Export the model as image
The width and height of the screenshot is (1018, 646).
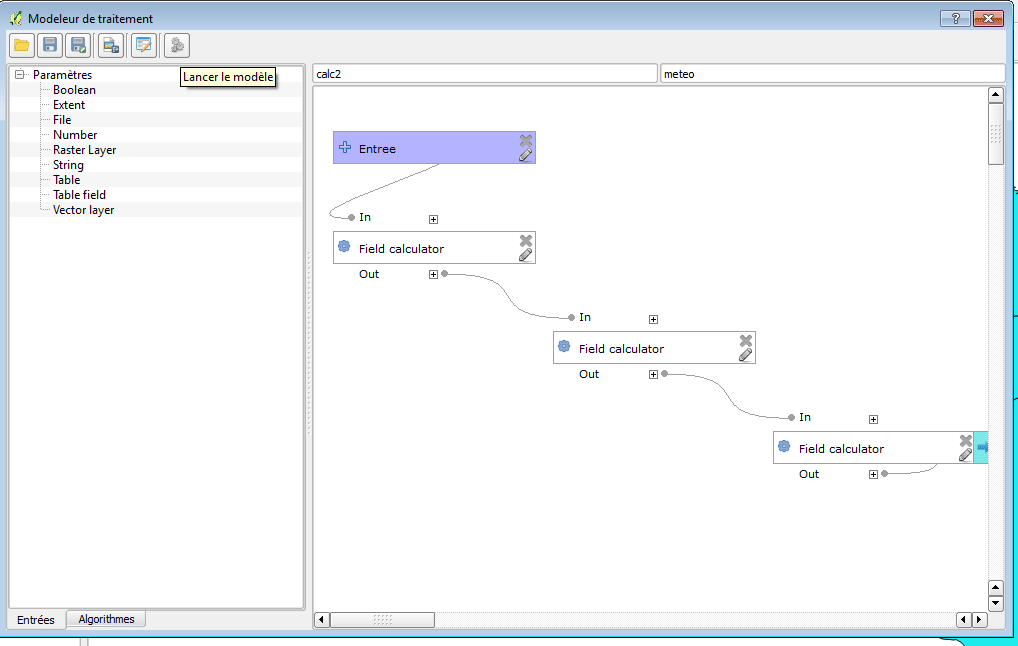111,45
